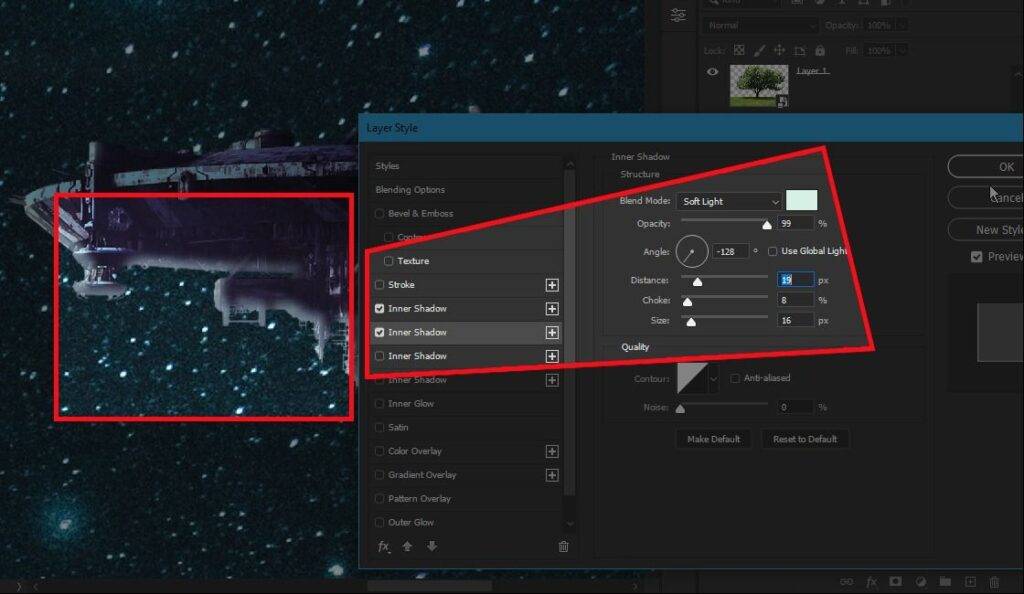This screenshot has height=594, width=1024.
Task: Add a Gradient Overlay using its plus icon
Action: pos(552,475)
